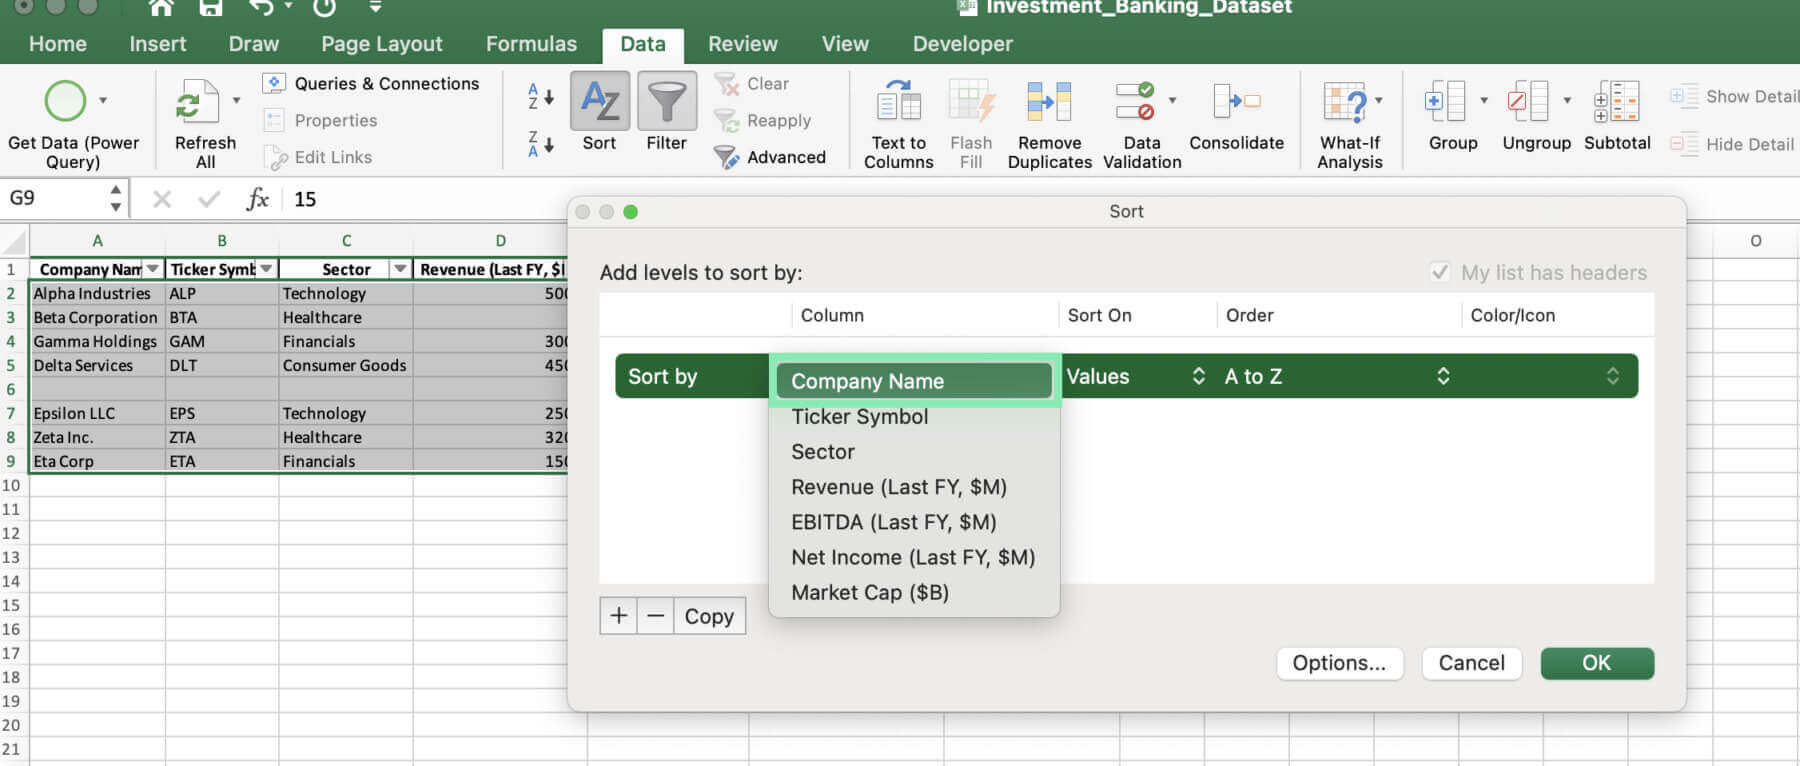Open Ticker Symbol column filter arrow
The width and height of the screenshot is (1800, 766).
[266, 269]
